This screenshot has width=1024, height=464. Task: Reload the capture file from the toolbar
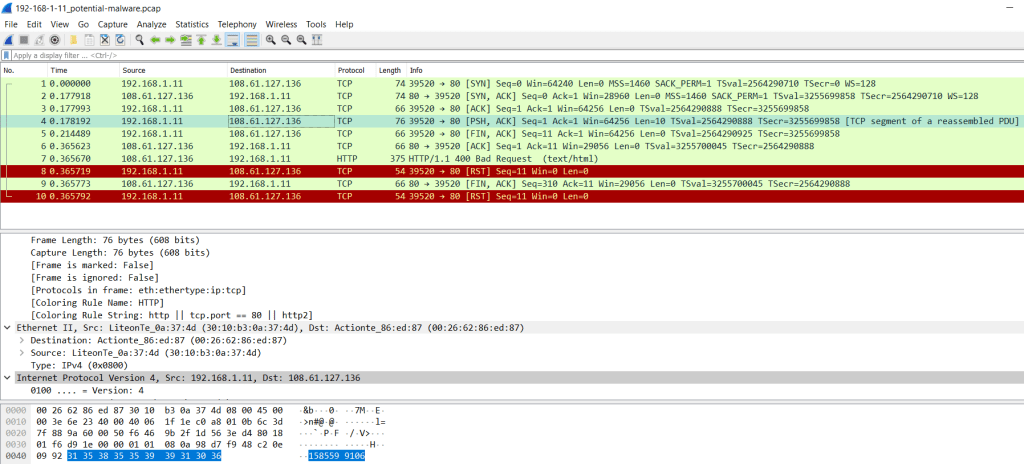[x=119, y=39]
